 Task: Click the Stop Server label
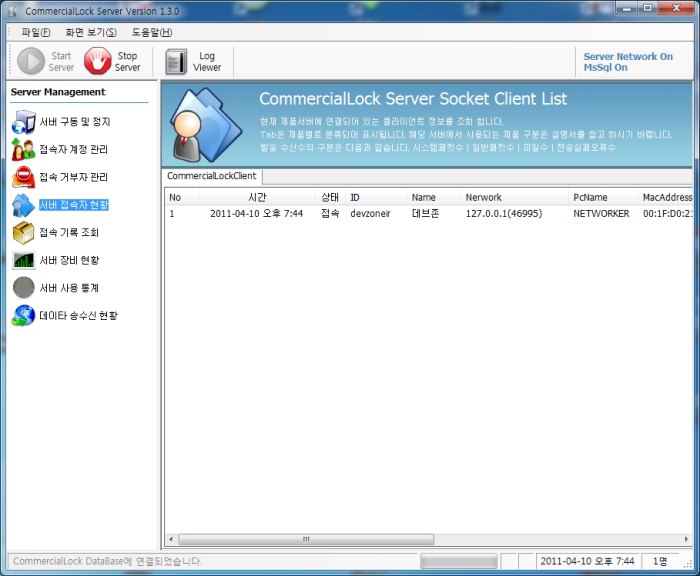[x=127, y=62]
